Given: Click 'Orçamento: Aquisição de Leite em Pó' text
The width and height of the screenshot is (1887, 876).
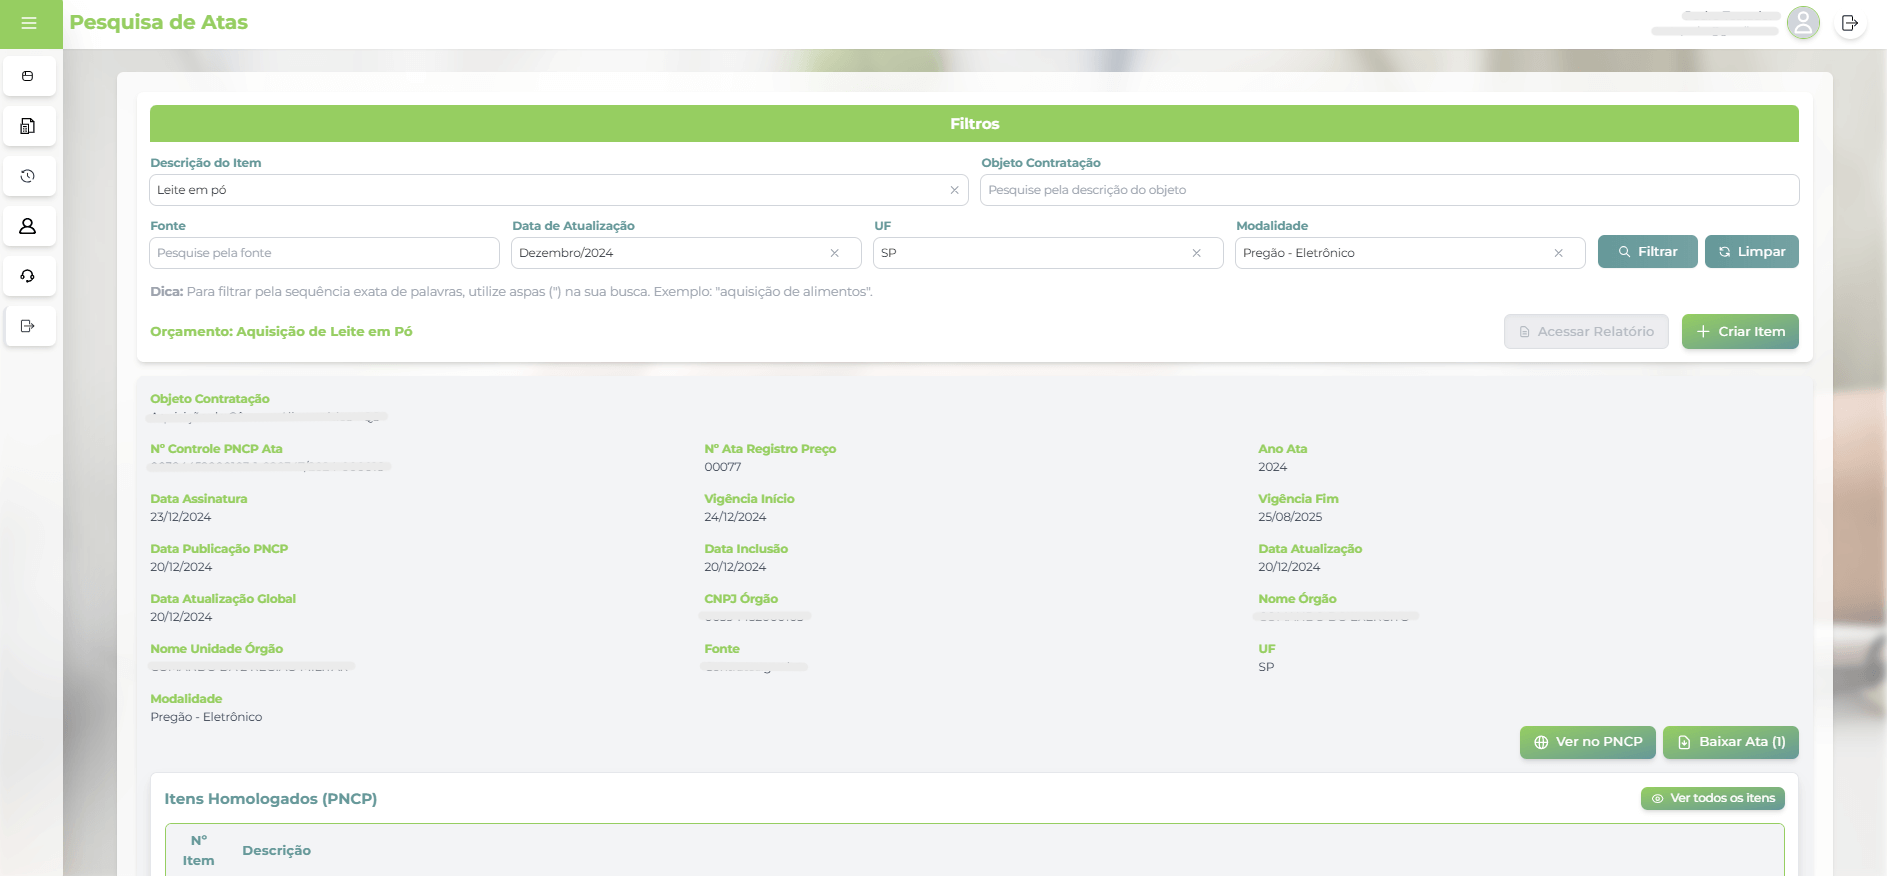Looking at the screenshot, I should [x=281, y=332].
